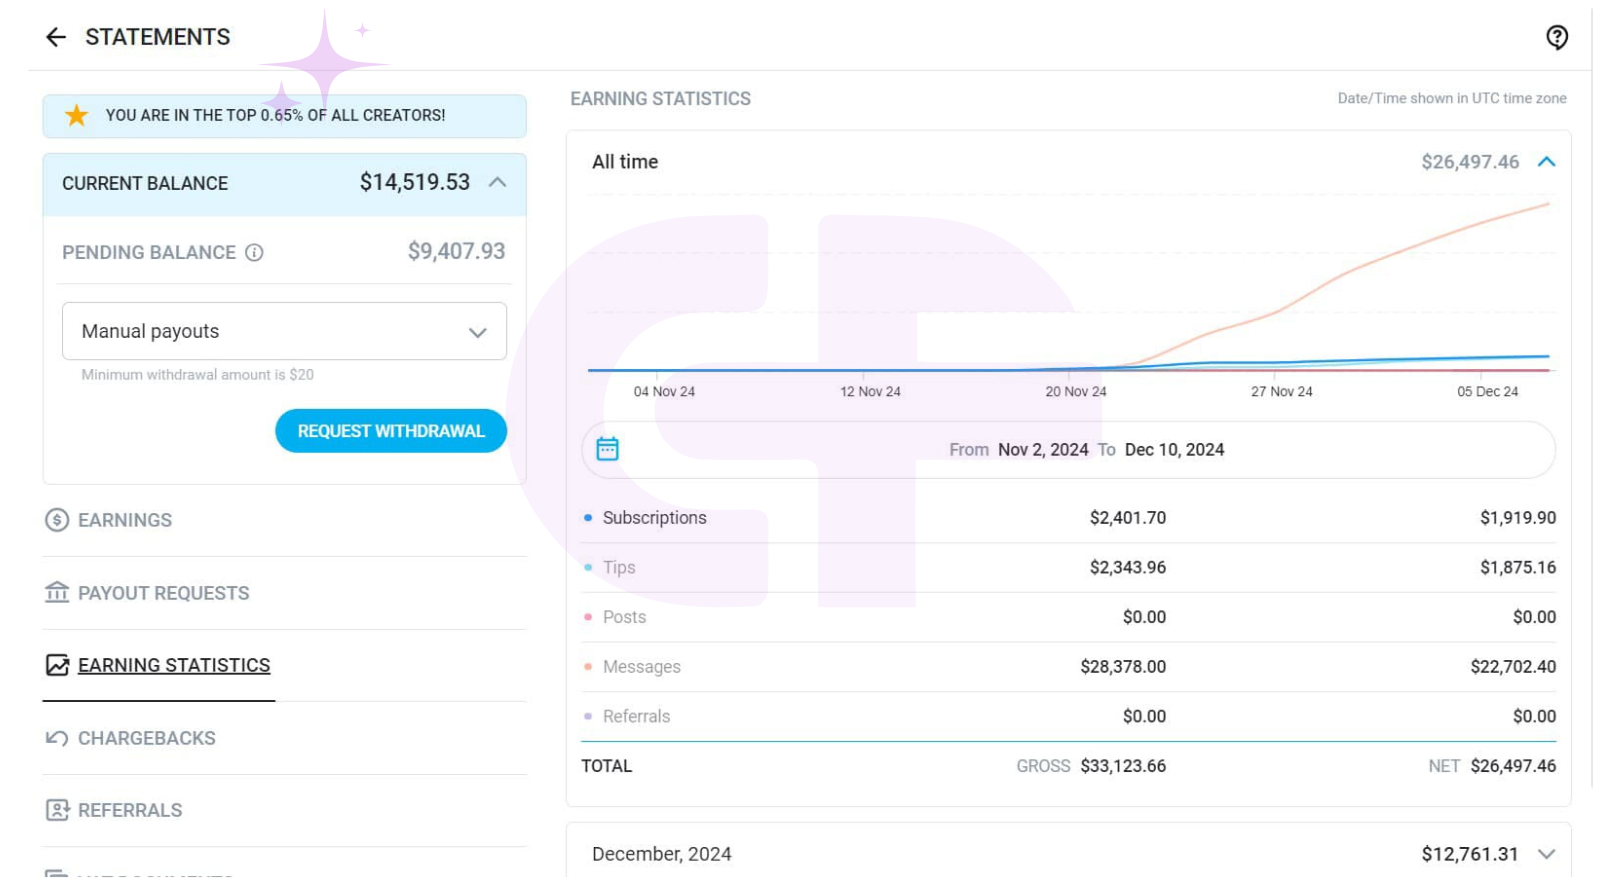Click the minimum withdrawal amount note

click(x=197, y=375)
